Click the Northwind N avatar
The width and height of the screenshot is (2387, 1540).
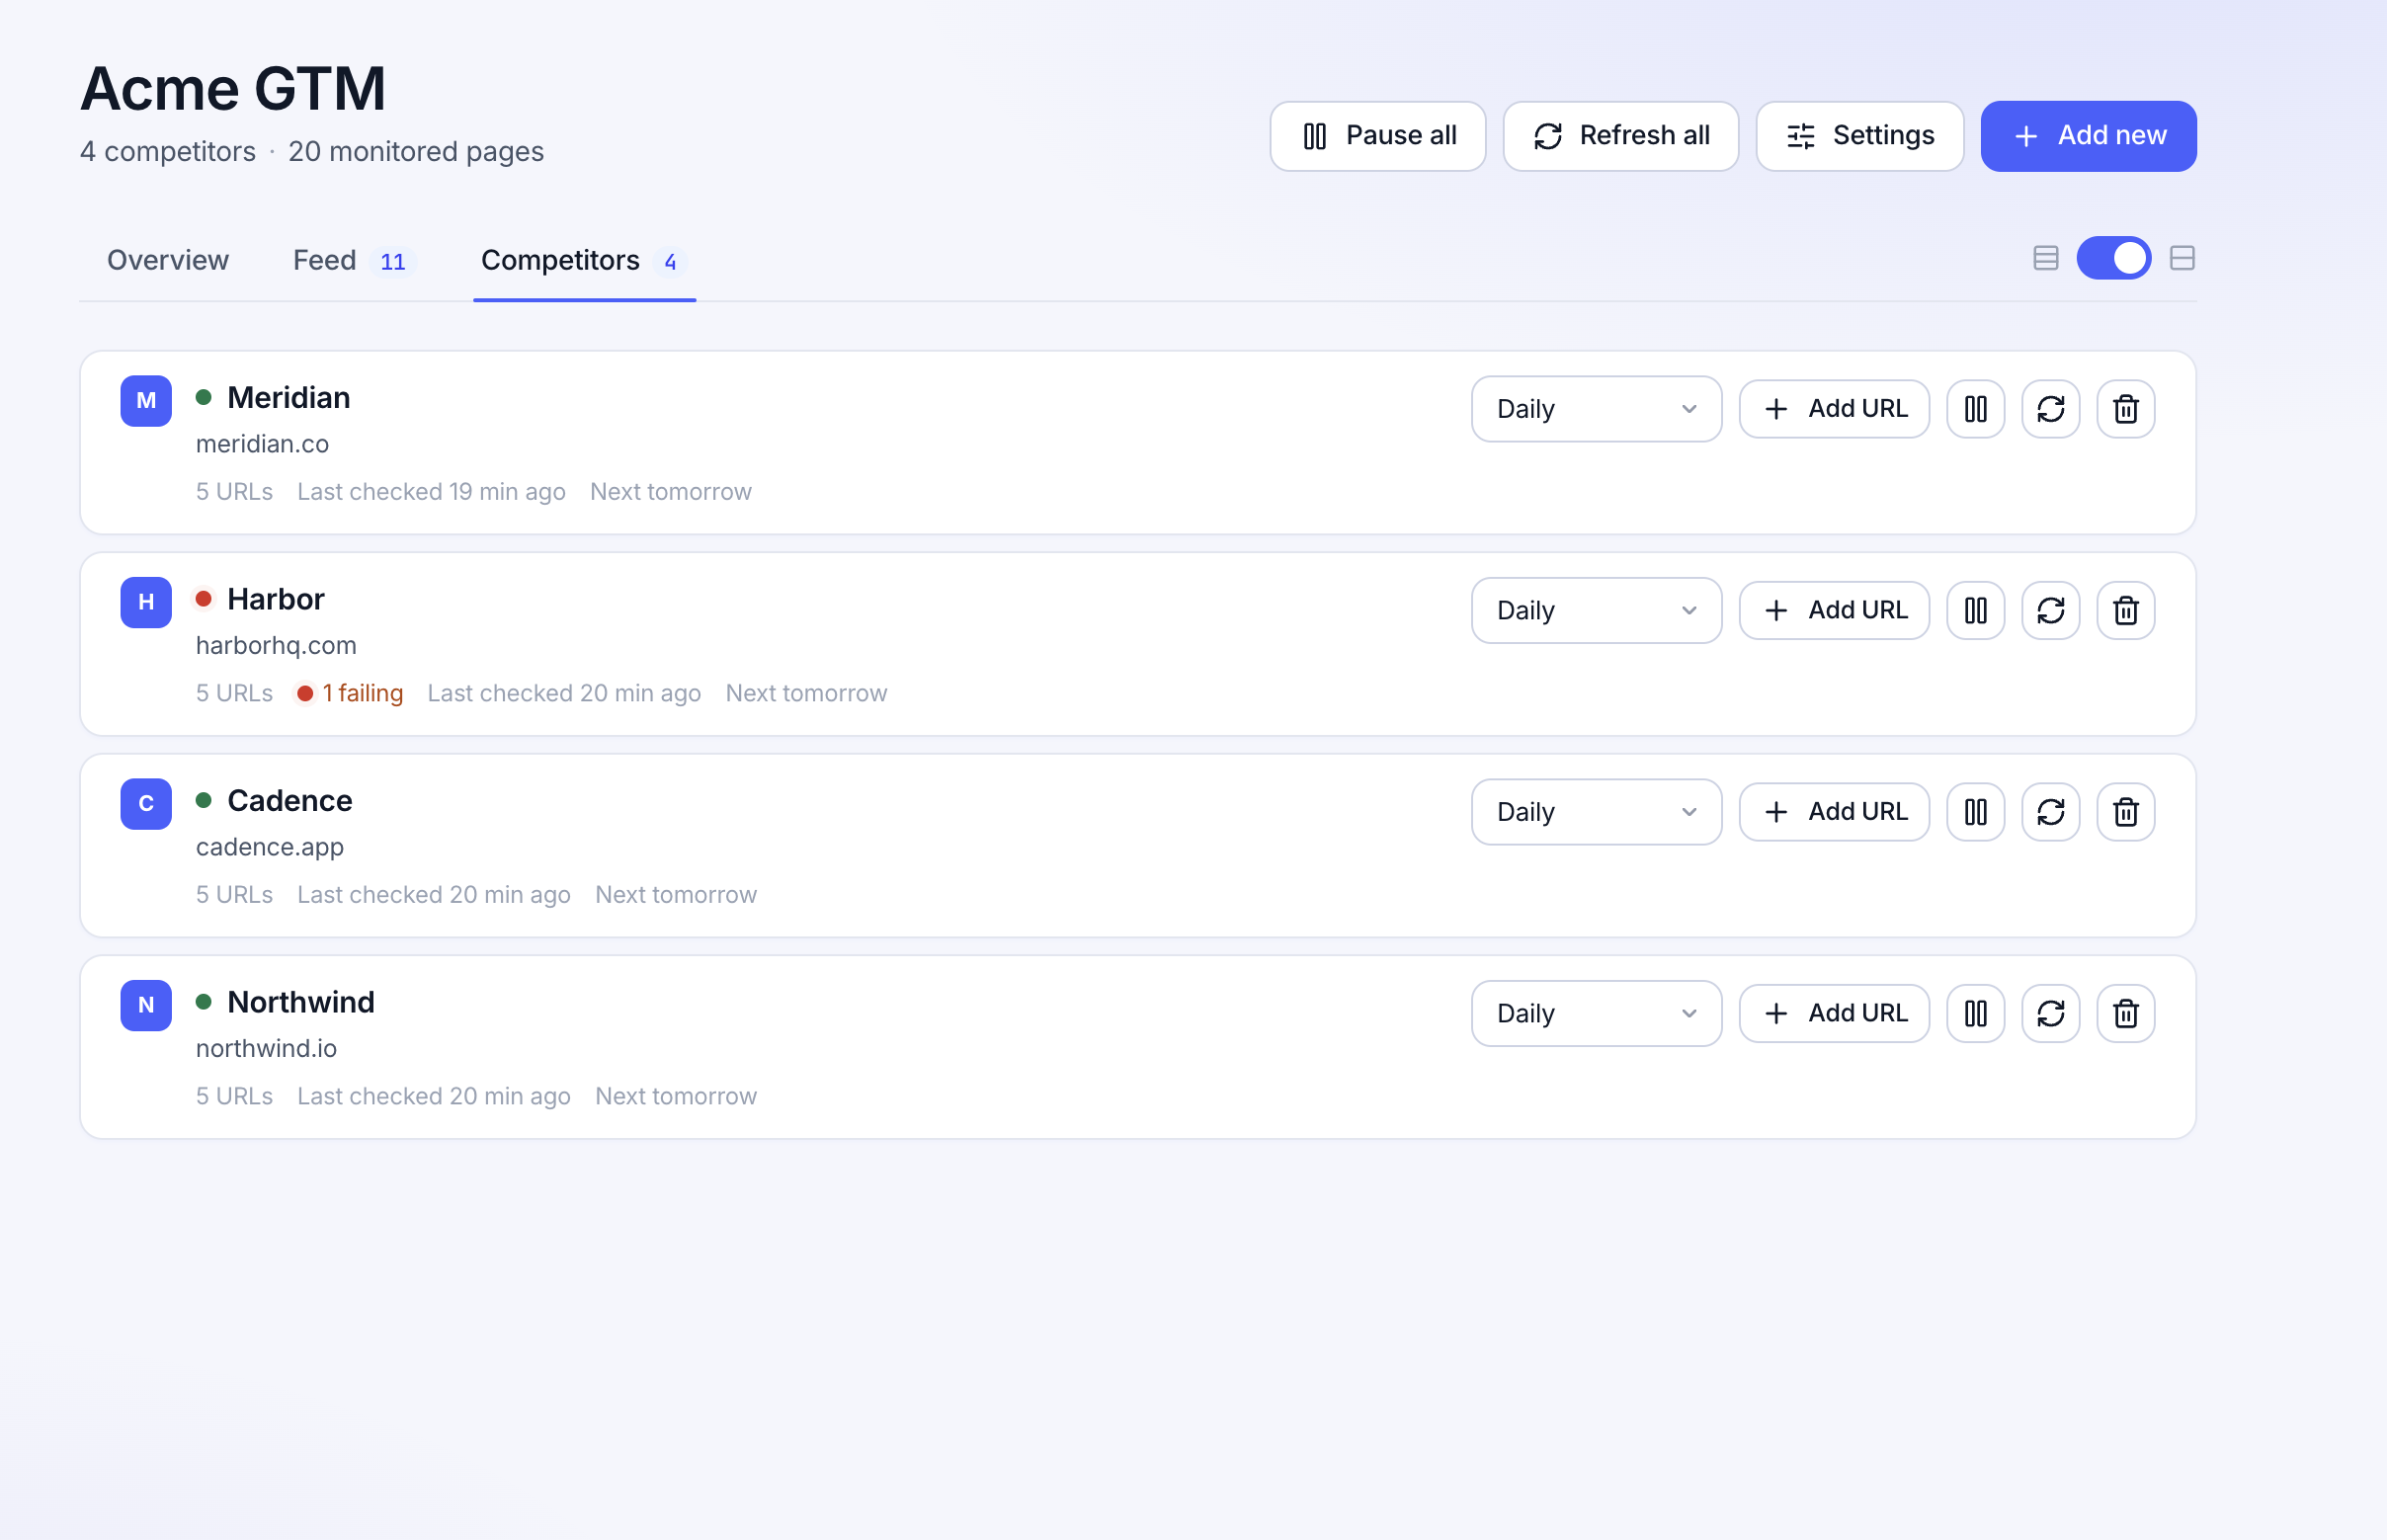[x=146, y=1005]
